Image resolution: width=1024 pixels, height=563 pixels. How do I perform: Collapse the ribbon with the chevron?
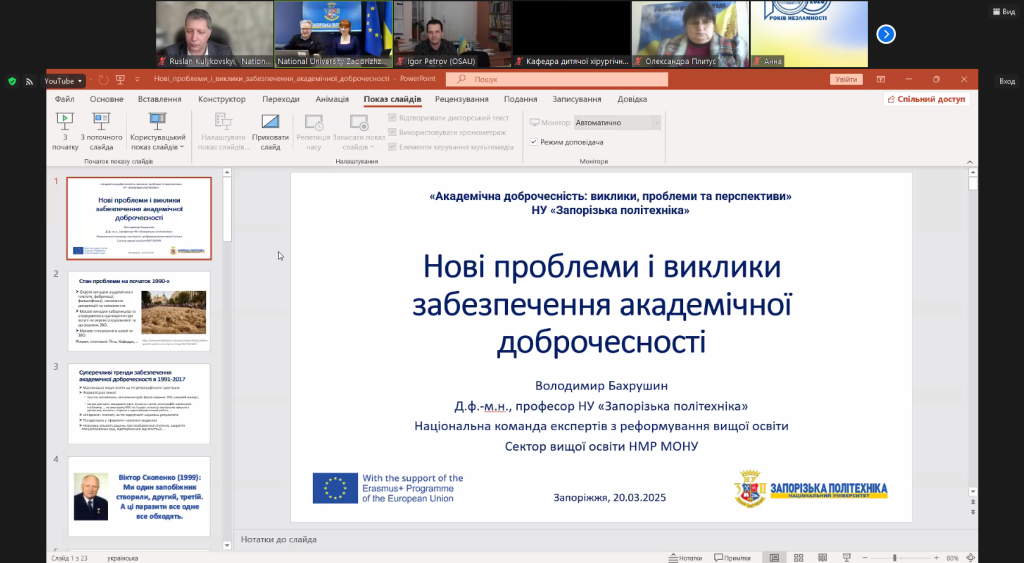[x=970, y=162]
